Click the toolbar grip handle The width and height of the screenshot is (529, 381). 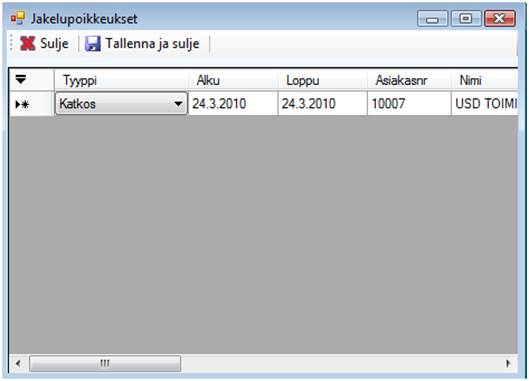click(x=11, y=44)
